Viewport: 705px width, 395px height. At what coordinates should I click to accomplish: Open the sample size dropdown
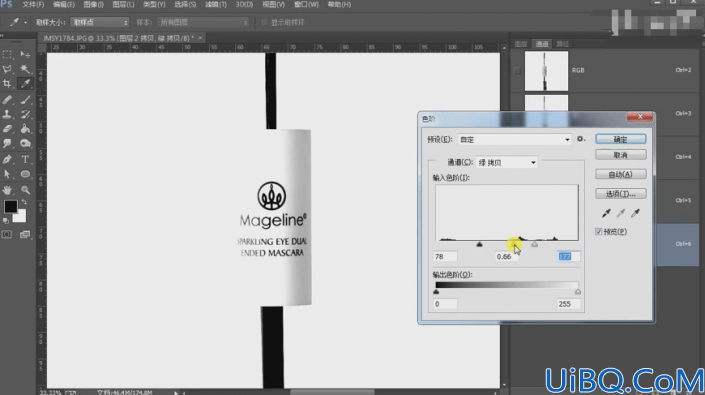pyautogui.click(x=100, y=22)
